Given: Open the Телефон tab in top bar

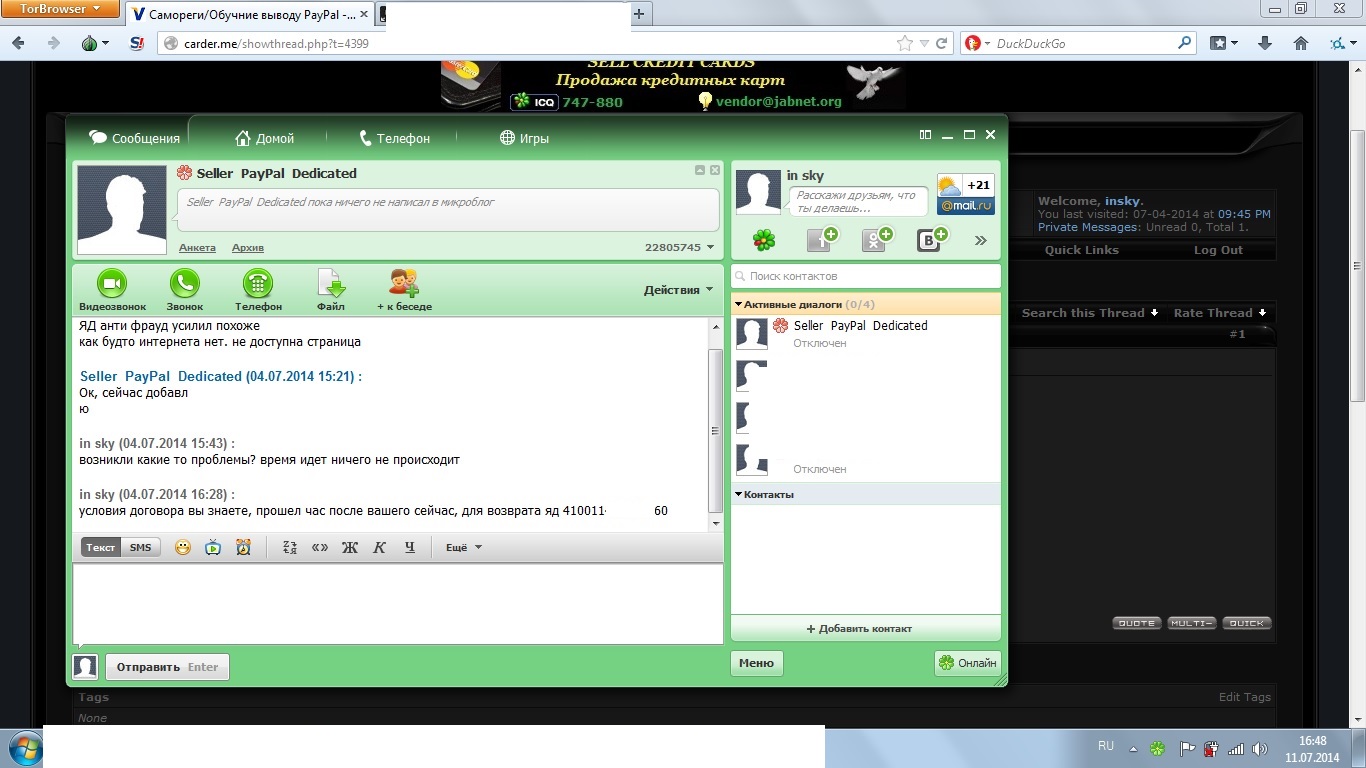Looking at the screenshot, I should (394, 138).
